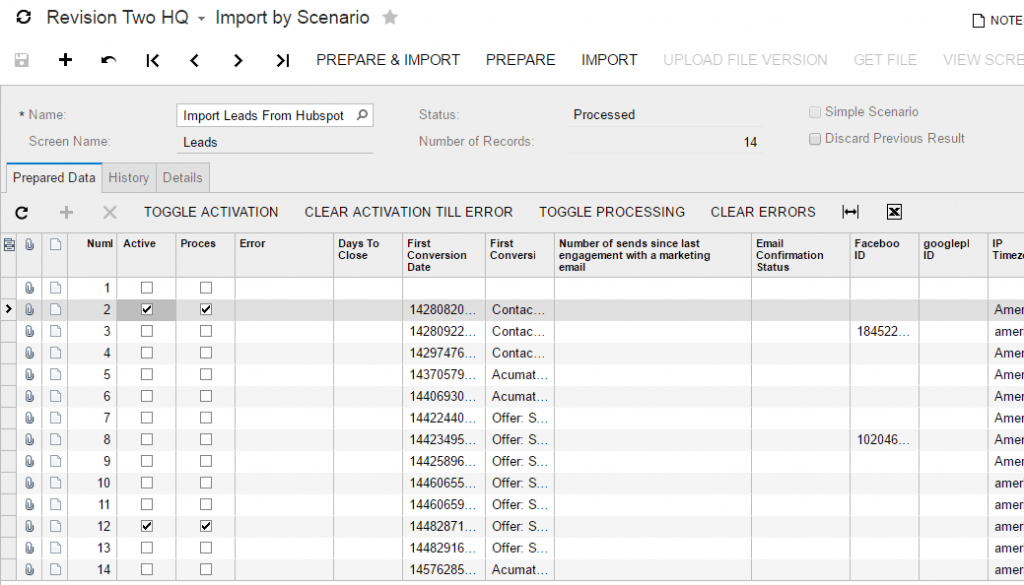Go to the last record icon
The image size is (1024, 585).
(x=282, y=61)
